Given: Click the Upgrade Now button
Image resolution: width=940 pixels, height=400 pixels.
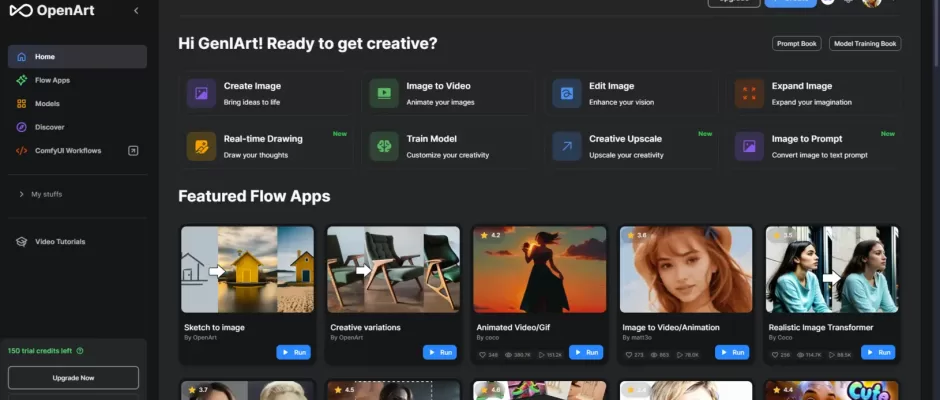Looking at the screenshot, I should 73,378.
